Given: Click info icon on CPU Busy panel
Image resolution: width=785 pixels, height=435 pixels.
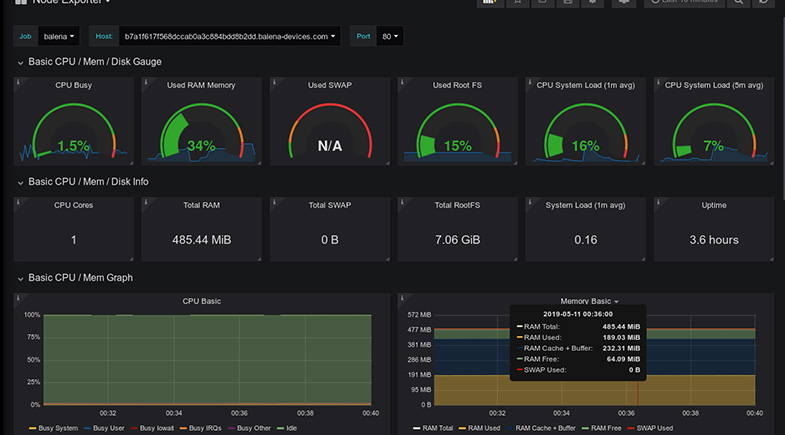Looking at the screenshot, I should pos(18,84).
